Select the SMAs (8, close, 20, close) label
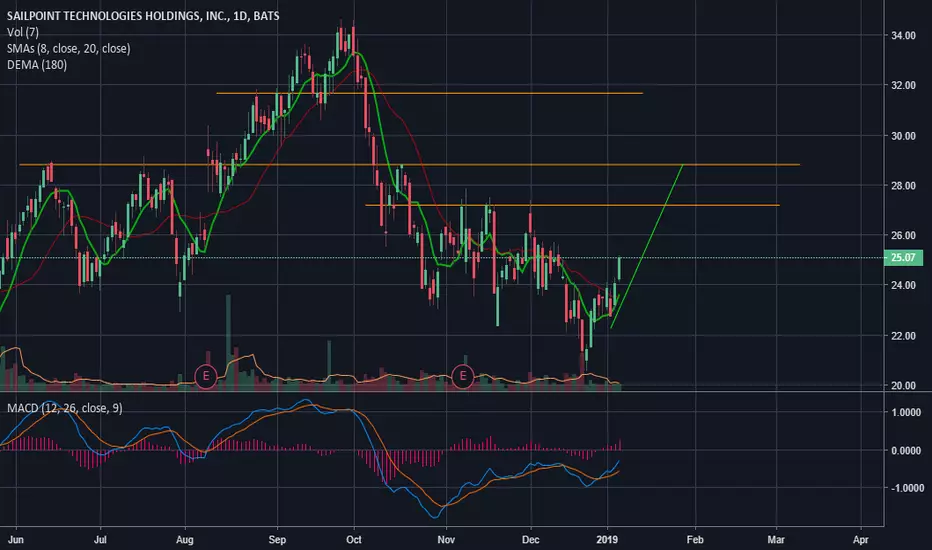This screenshot has width=932, height=550. [68, 48]
